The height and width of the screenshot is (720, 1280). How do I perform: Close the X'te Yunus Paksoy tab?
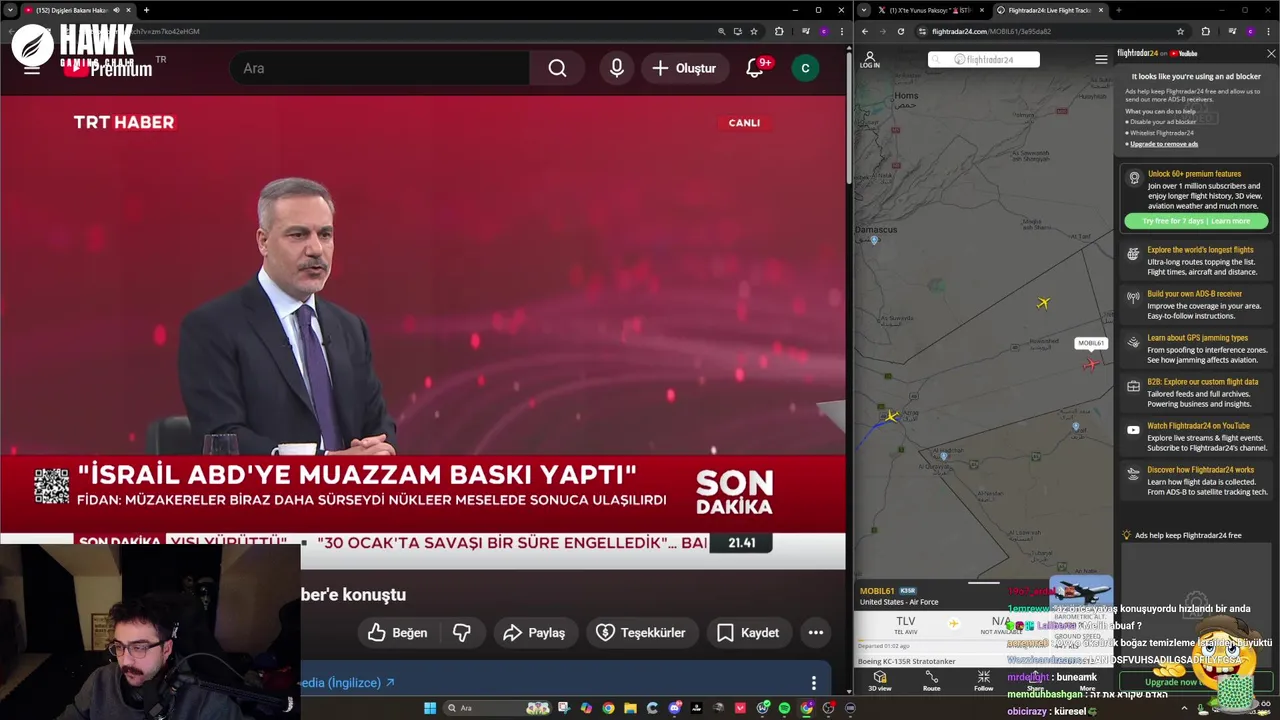982,10
